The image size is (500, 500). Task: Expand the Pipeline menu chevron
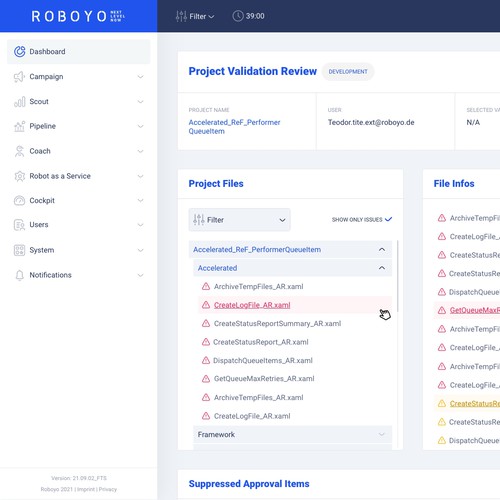tap(141, 127)
